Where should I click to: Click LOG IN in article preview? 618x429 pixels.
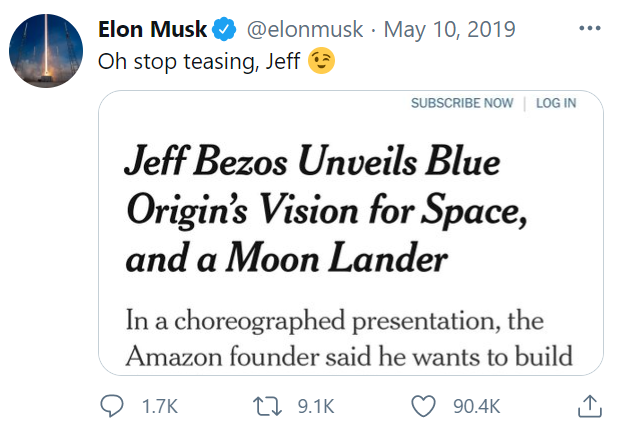click(556, 103)
